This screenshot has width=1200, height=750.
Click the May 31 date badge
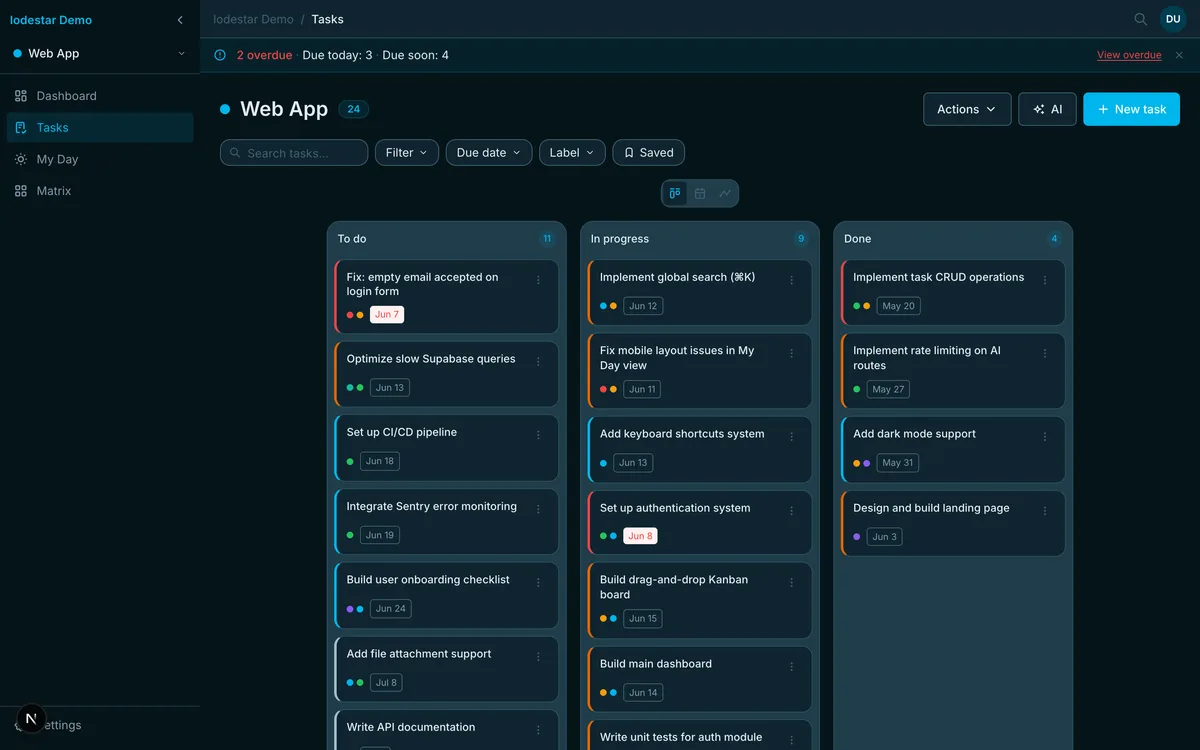coord(898,463)
